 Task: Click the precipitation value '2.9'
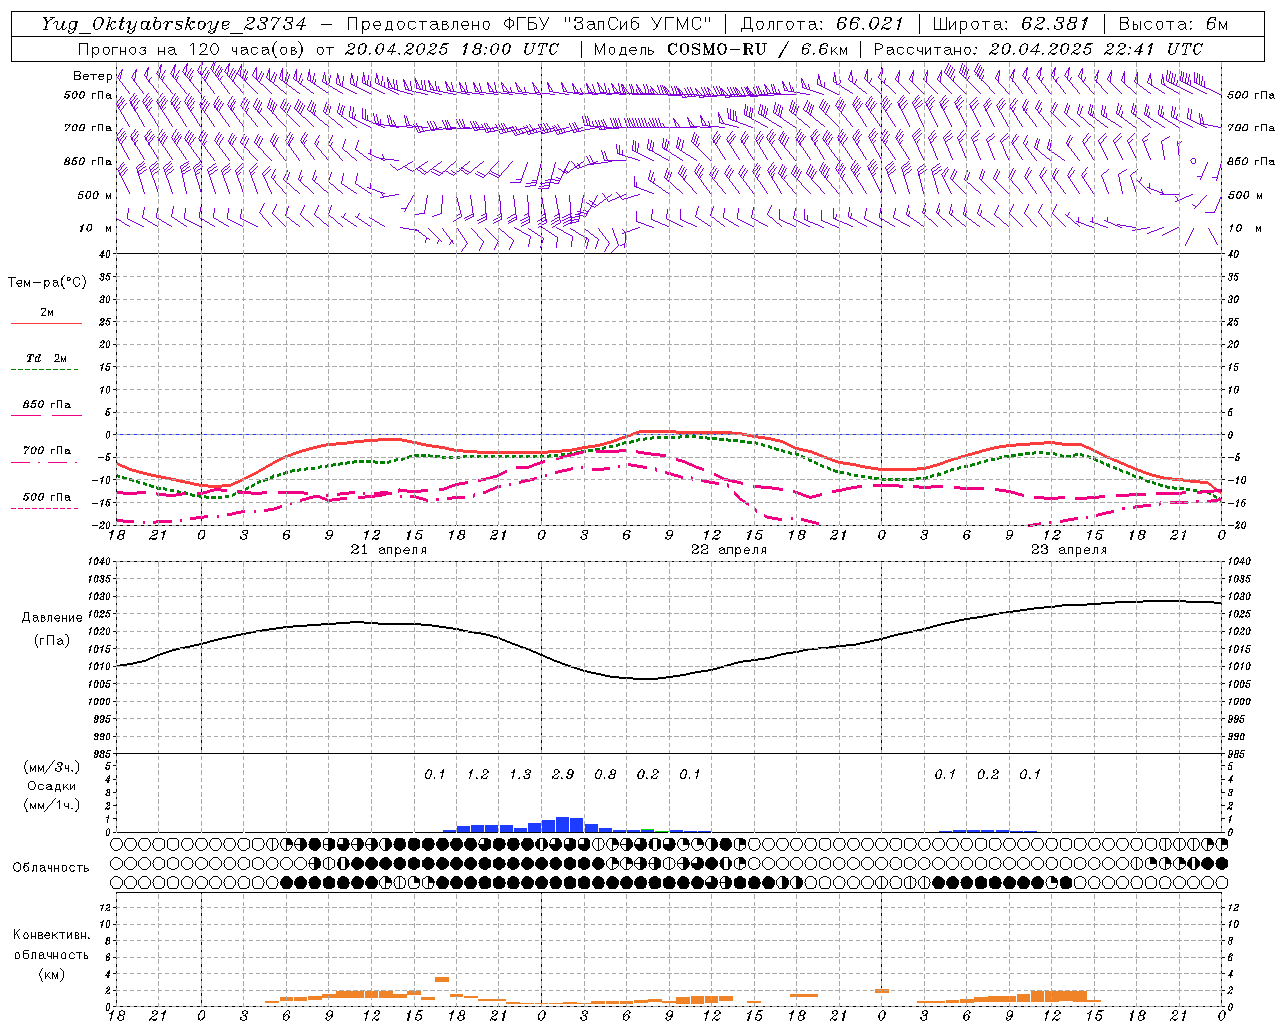point(563,774)
